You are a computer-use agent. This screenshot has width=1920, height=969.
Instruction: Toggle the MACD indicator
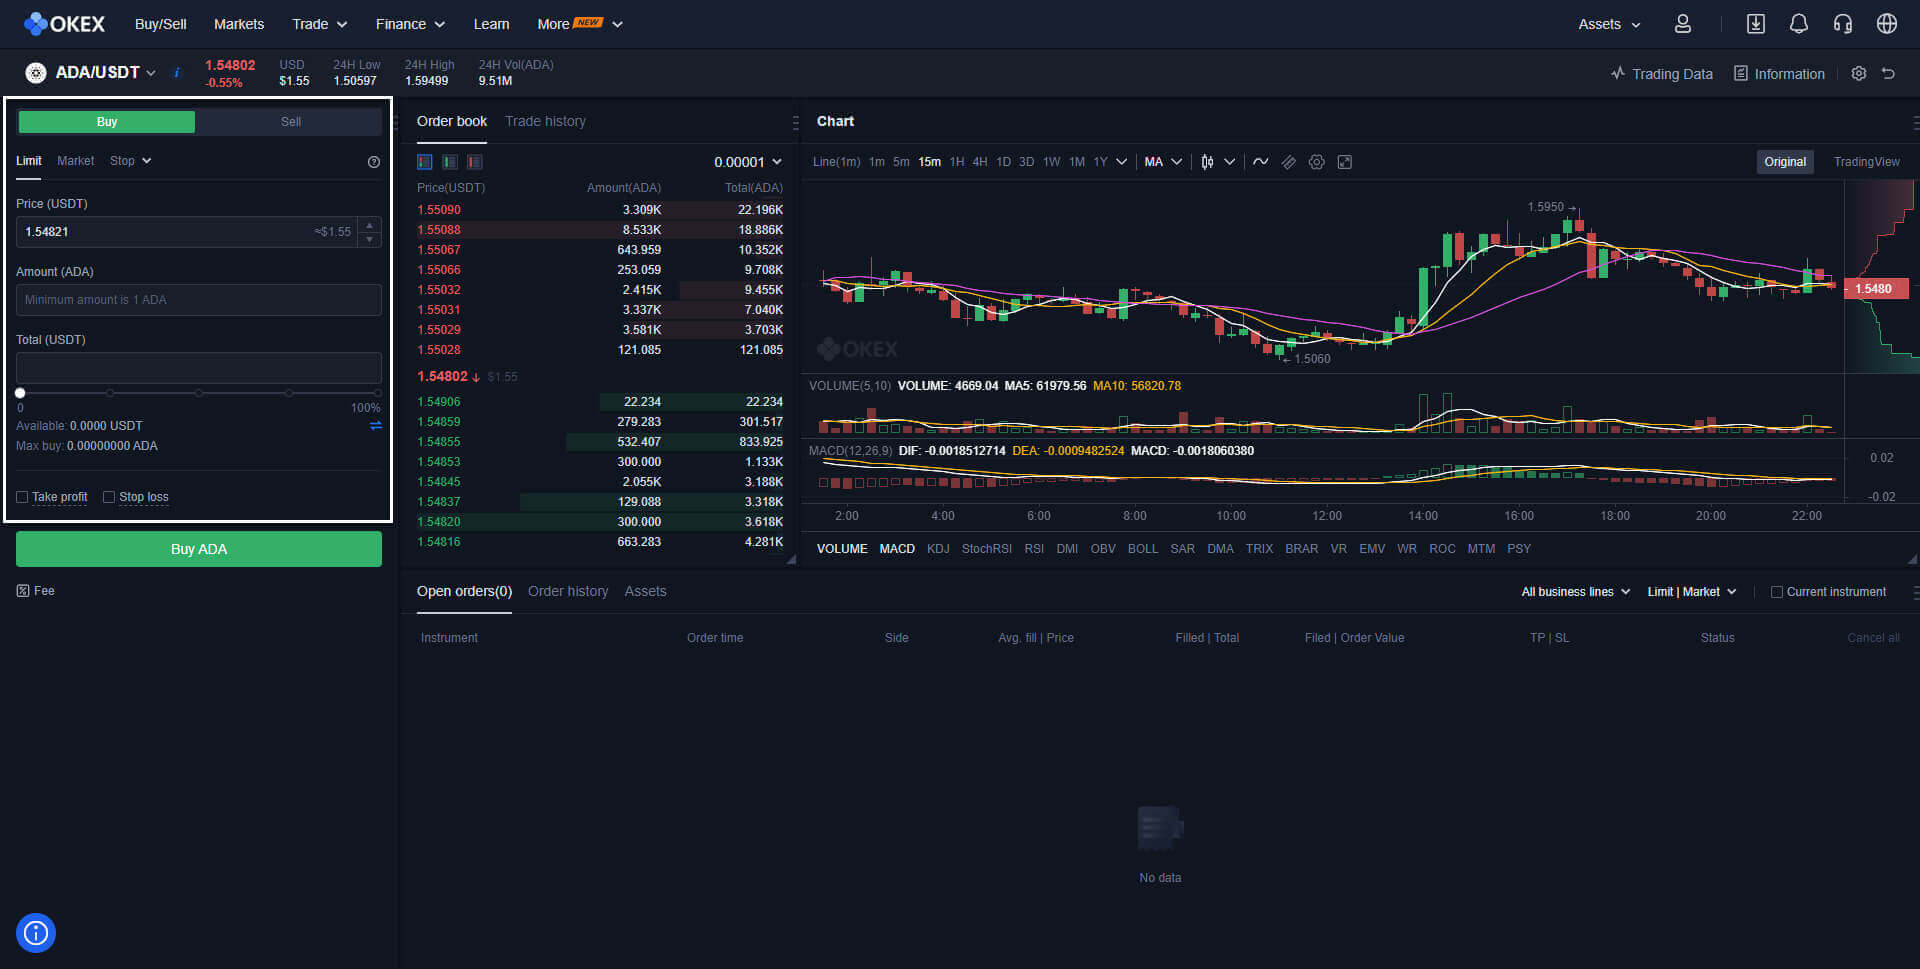coord(897,549)
